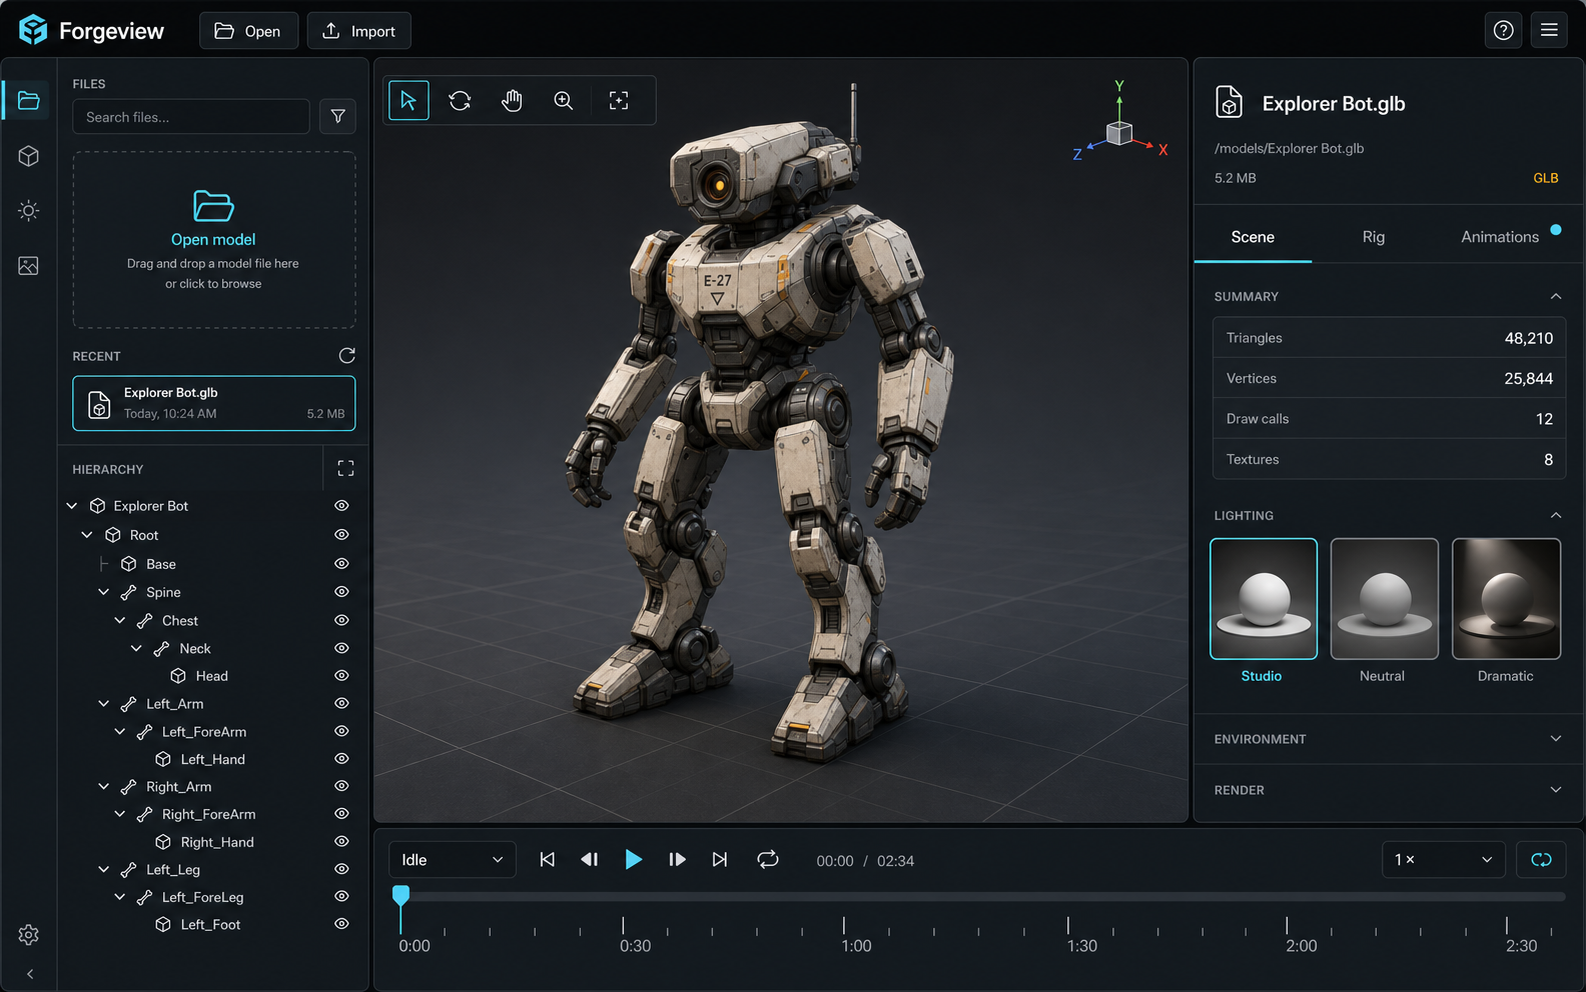Collapse the Lighting section
The width and height of the screenshot is (1586, 992).
pos(1556,516)
